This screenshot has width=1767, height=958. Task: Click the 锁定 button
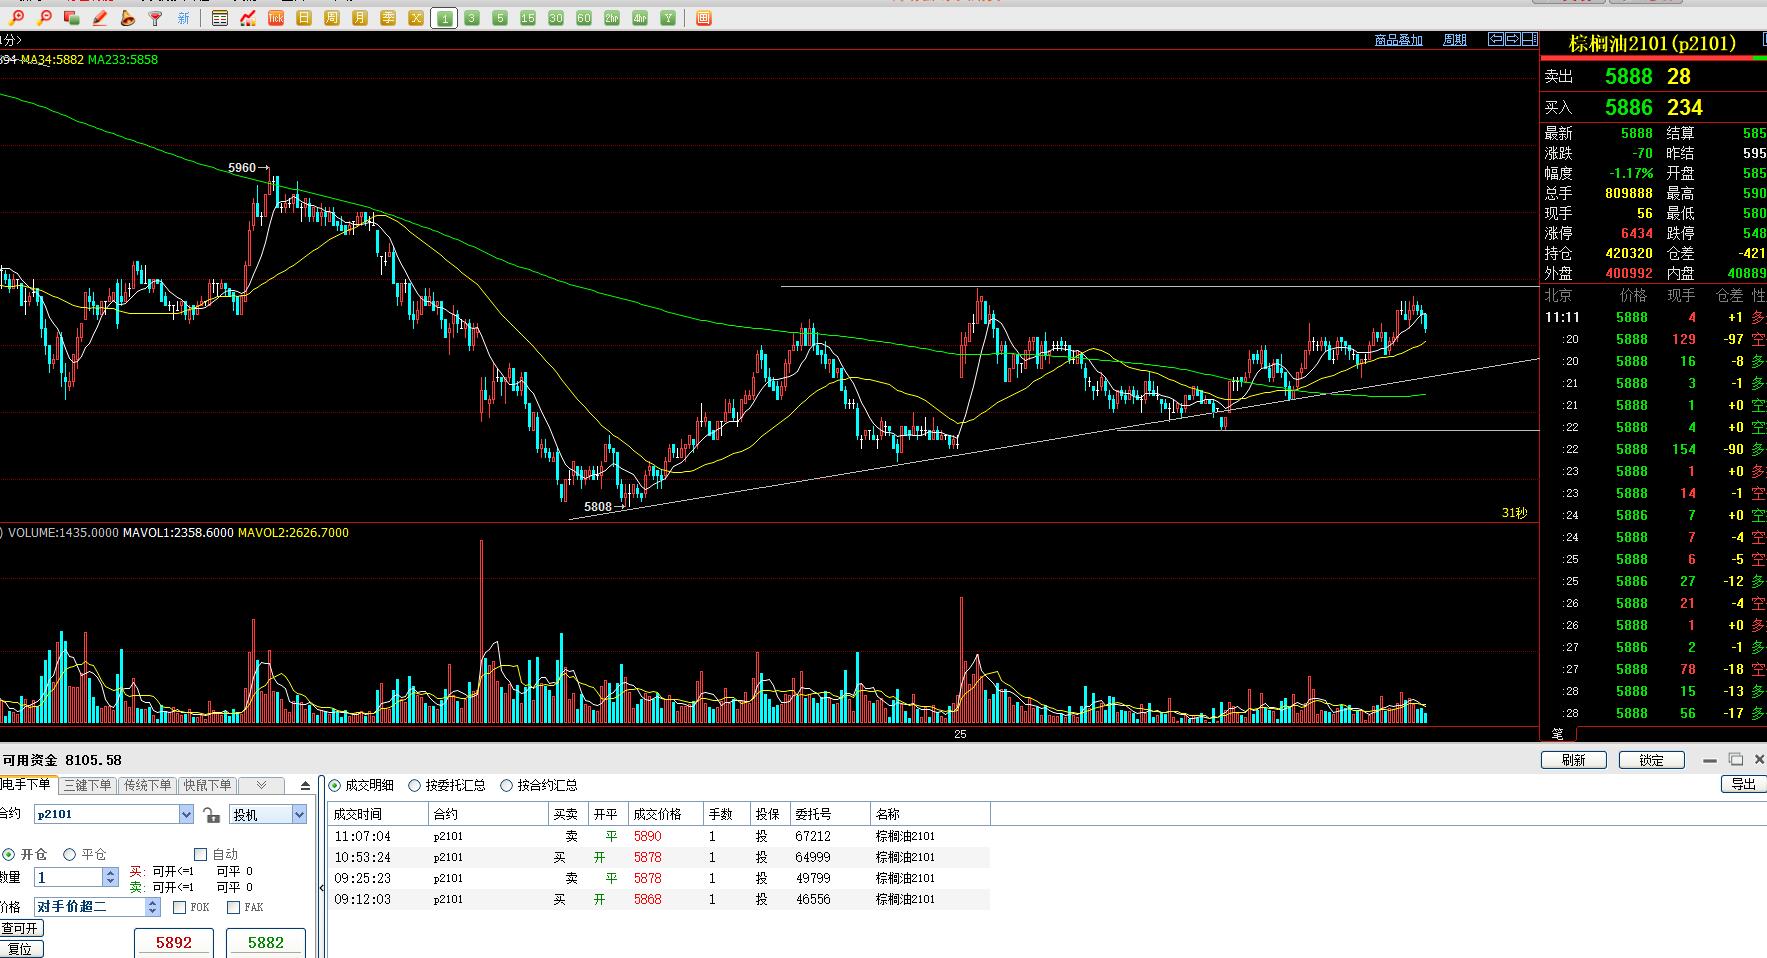pyautogui.click(x=1652, y=760)
